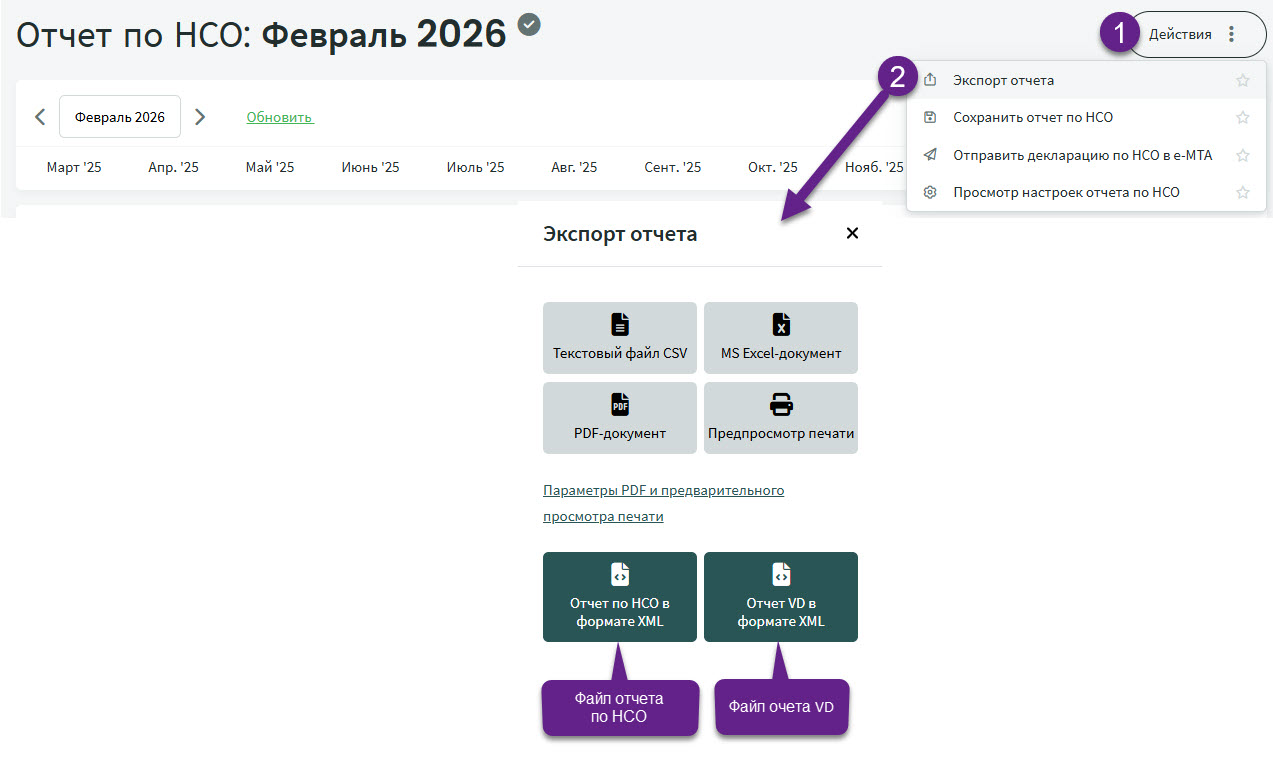Download НСО report in XML format
Screen dimensions: 1273x758
[619, 596]
